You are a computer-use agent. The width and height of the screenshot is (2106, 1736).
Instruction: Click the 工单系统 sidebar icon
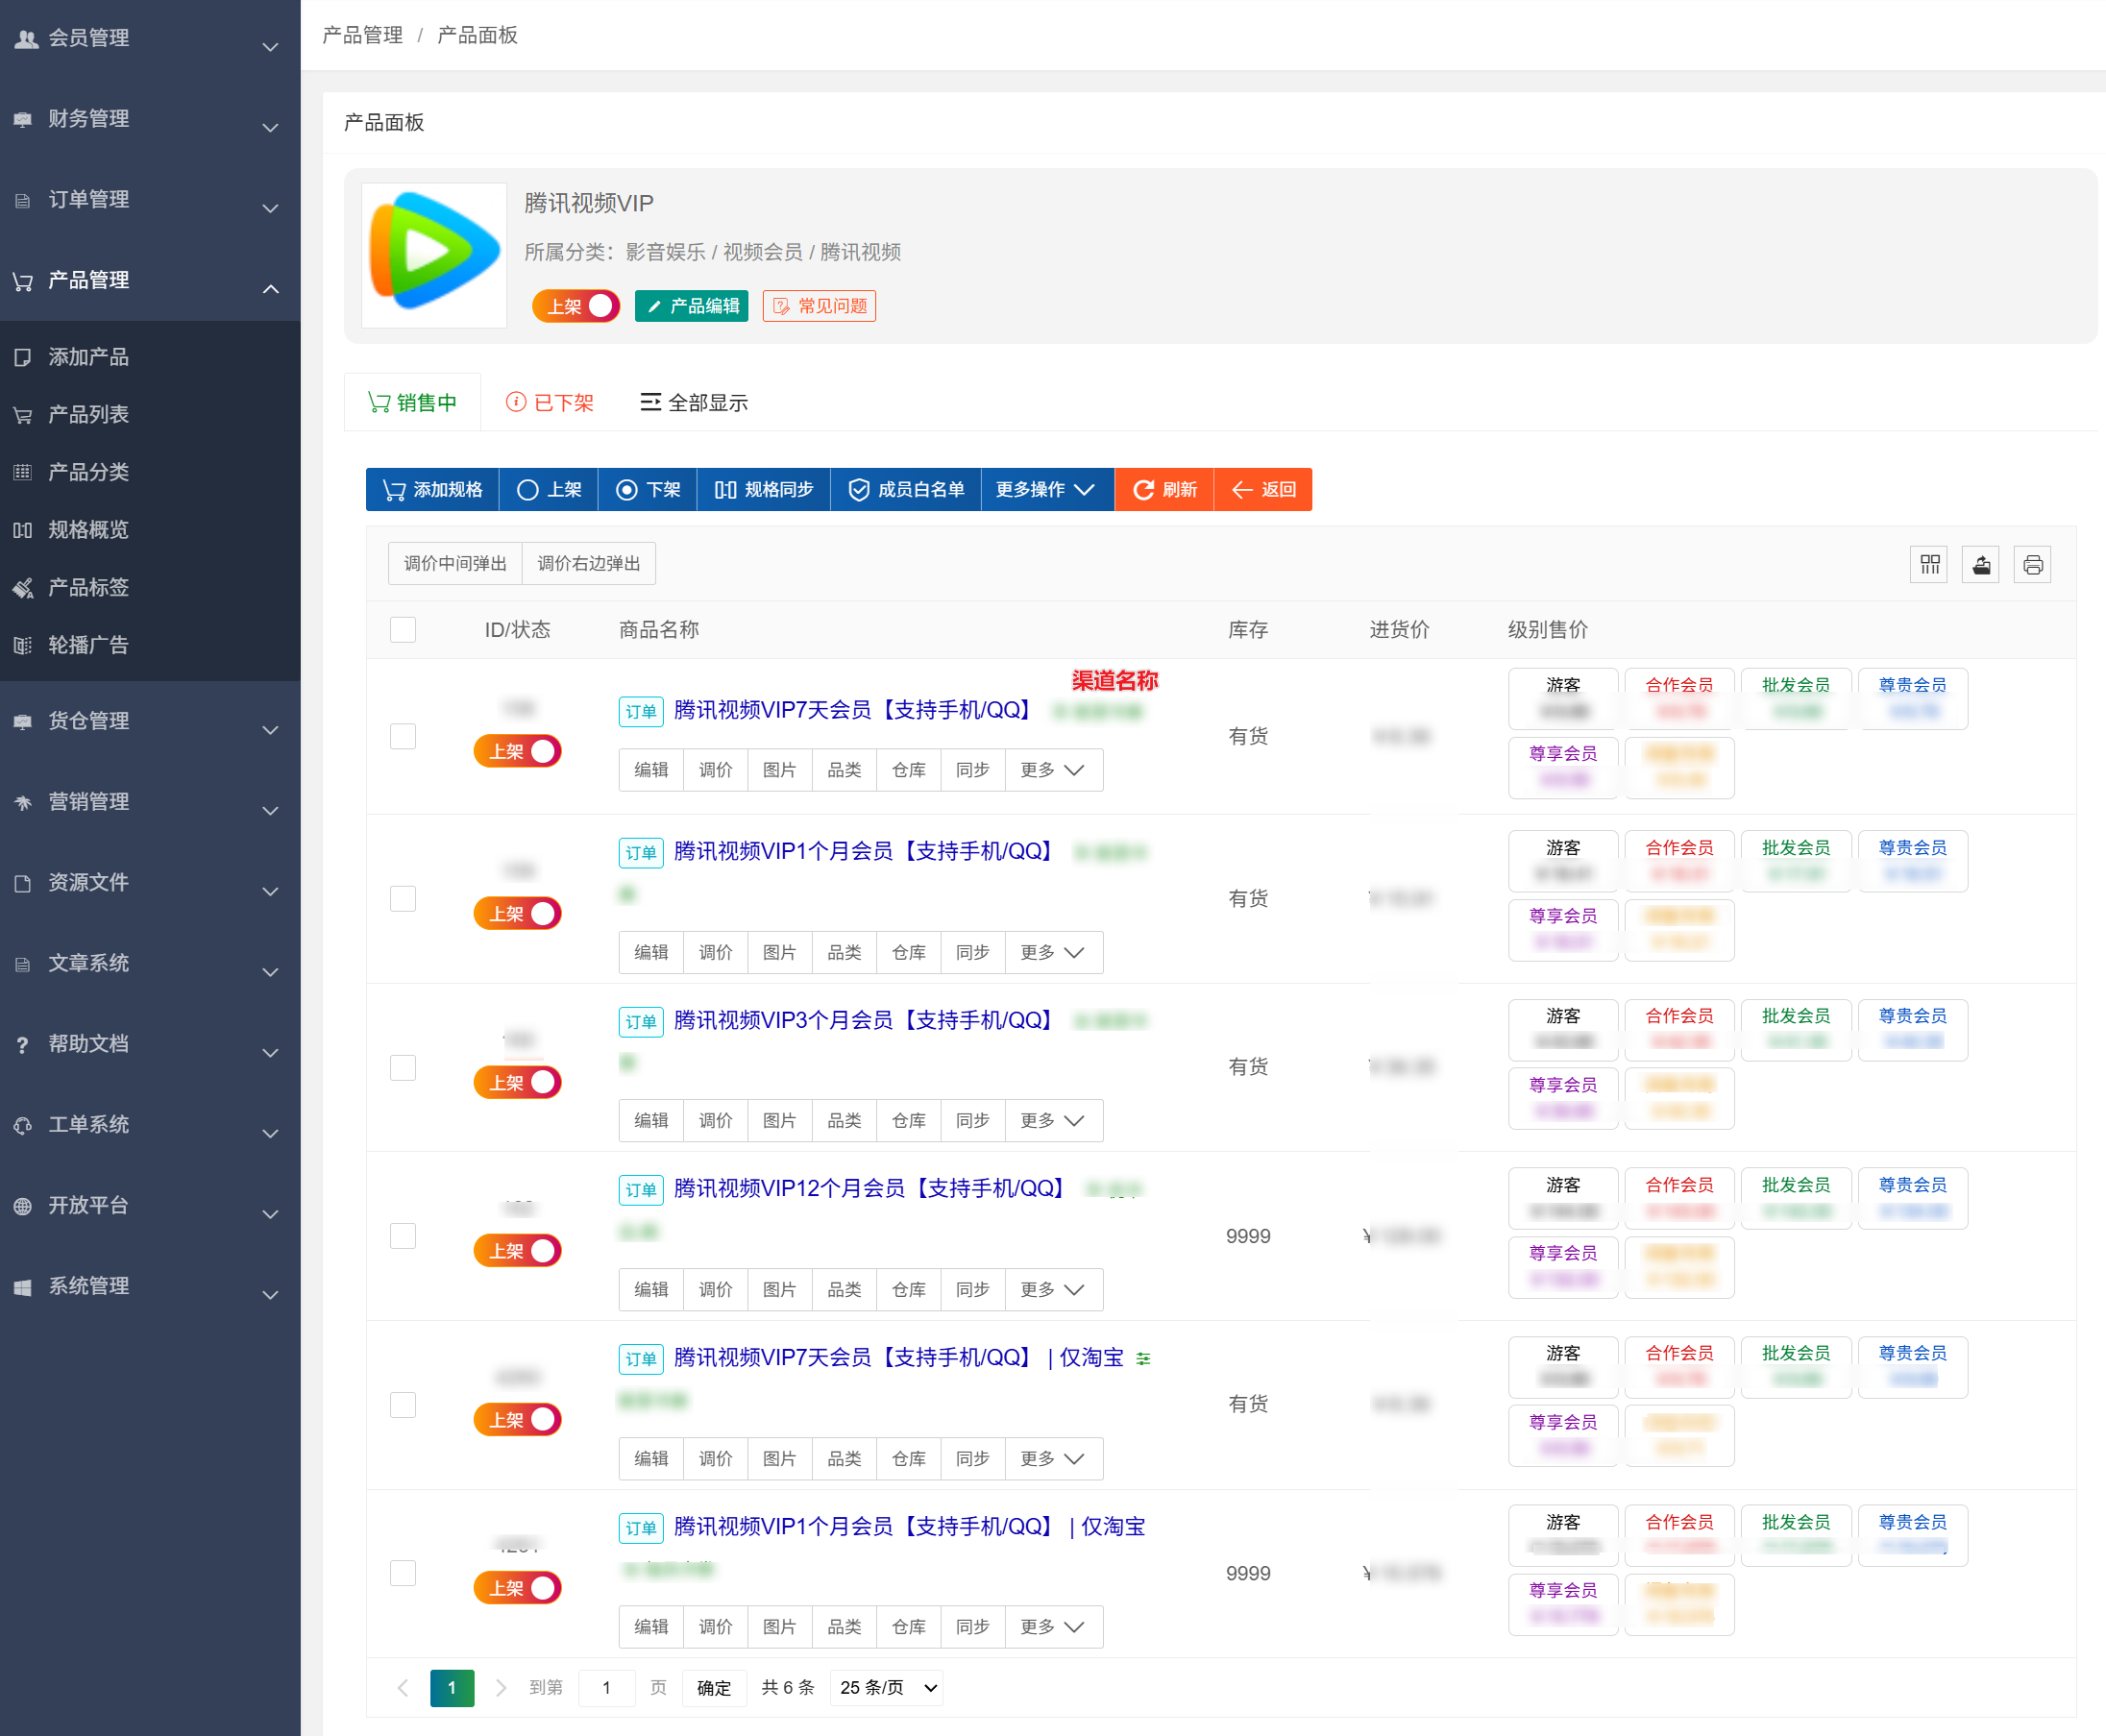pyautogui.click(x=23, y=1126)
